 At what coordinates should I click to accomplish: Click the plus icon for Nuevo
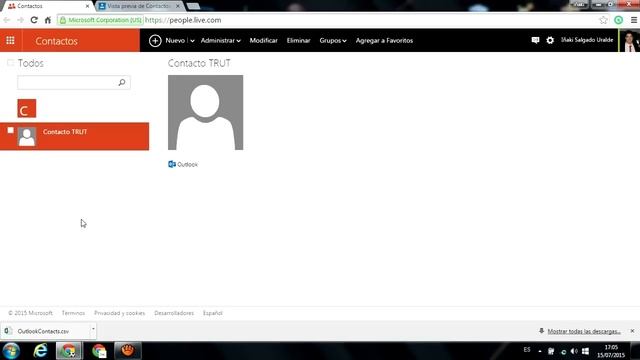pos(155,40)
